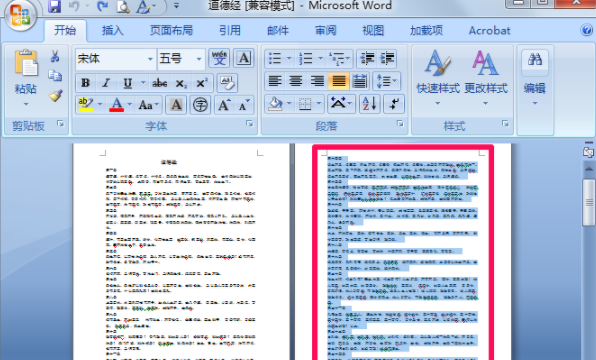Center align text
596x360 pixels.
click(296, 81)
